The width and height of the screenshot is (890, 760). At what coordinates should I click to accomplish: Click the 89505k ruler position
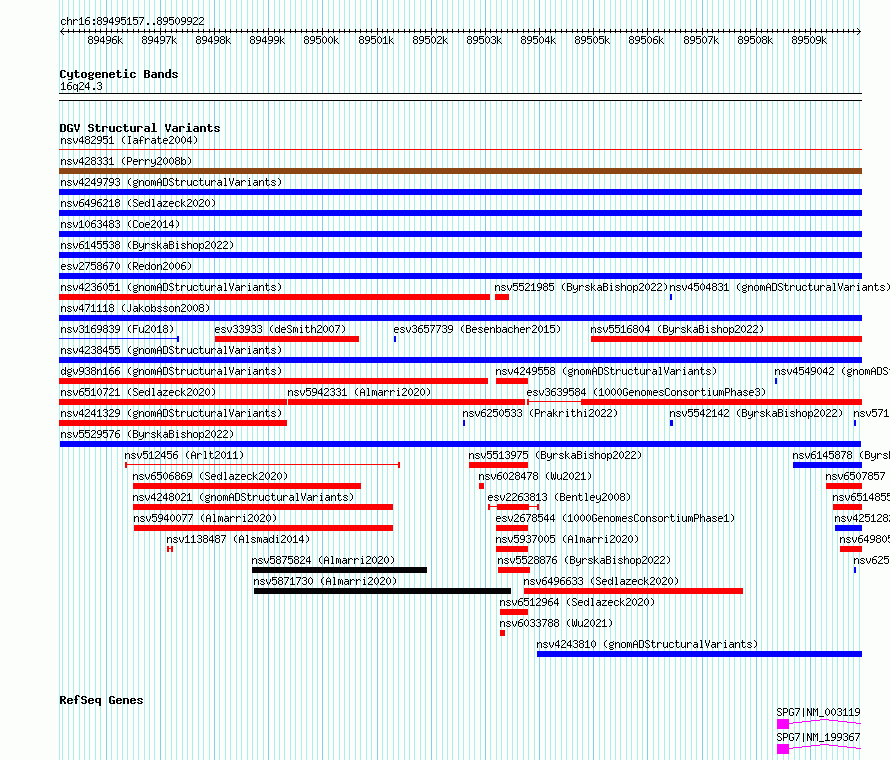click(592, 40)
